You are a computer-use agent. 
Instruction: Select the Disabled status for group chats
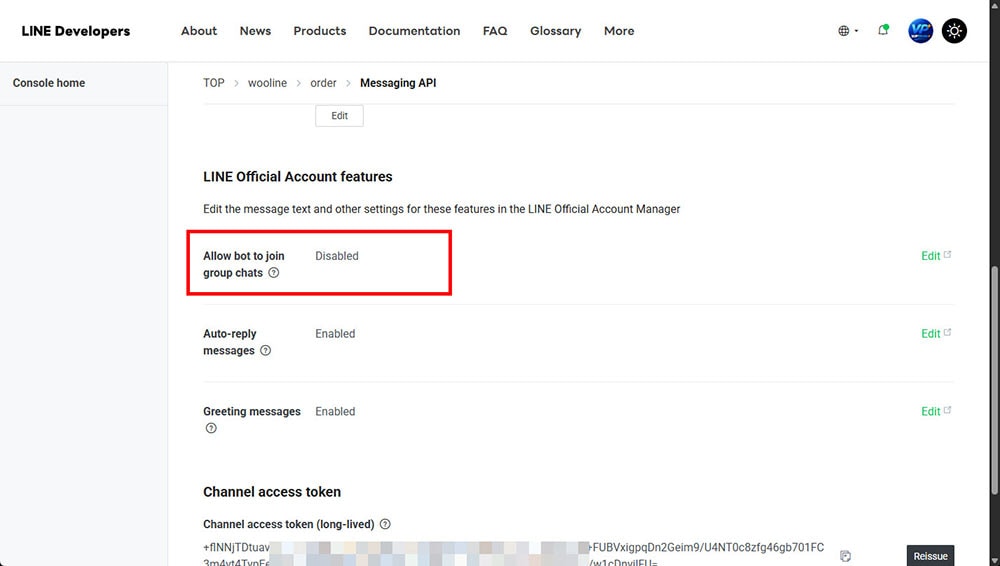point(337,256)
